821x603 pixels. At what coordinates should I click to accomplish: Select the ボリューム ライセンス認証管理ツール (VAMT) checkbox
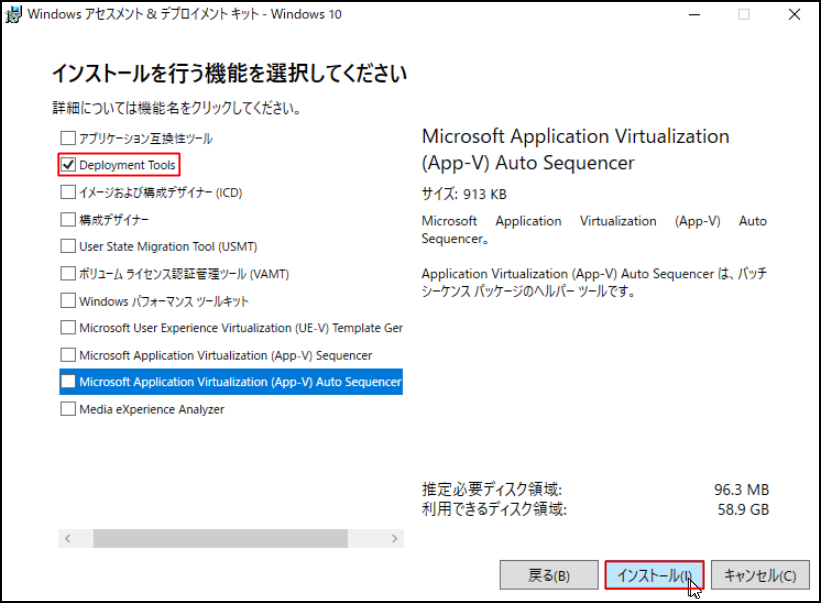68,273
